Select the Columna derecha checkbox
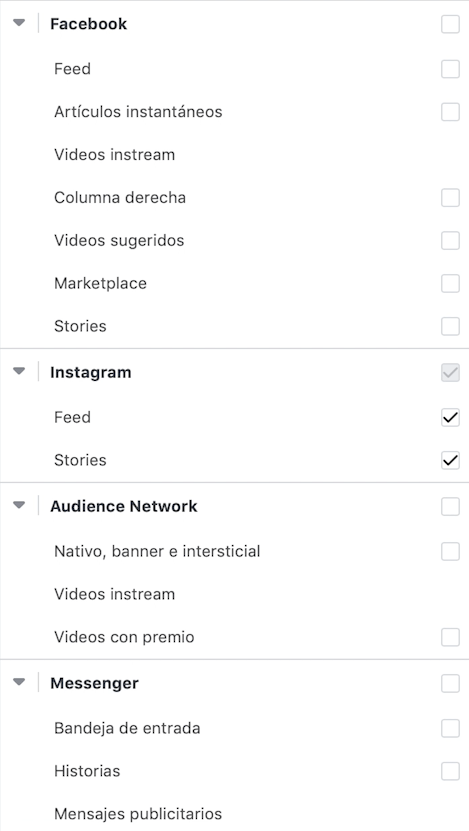 click(450, 198)
